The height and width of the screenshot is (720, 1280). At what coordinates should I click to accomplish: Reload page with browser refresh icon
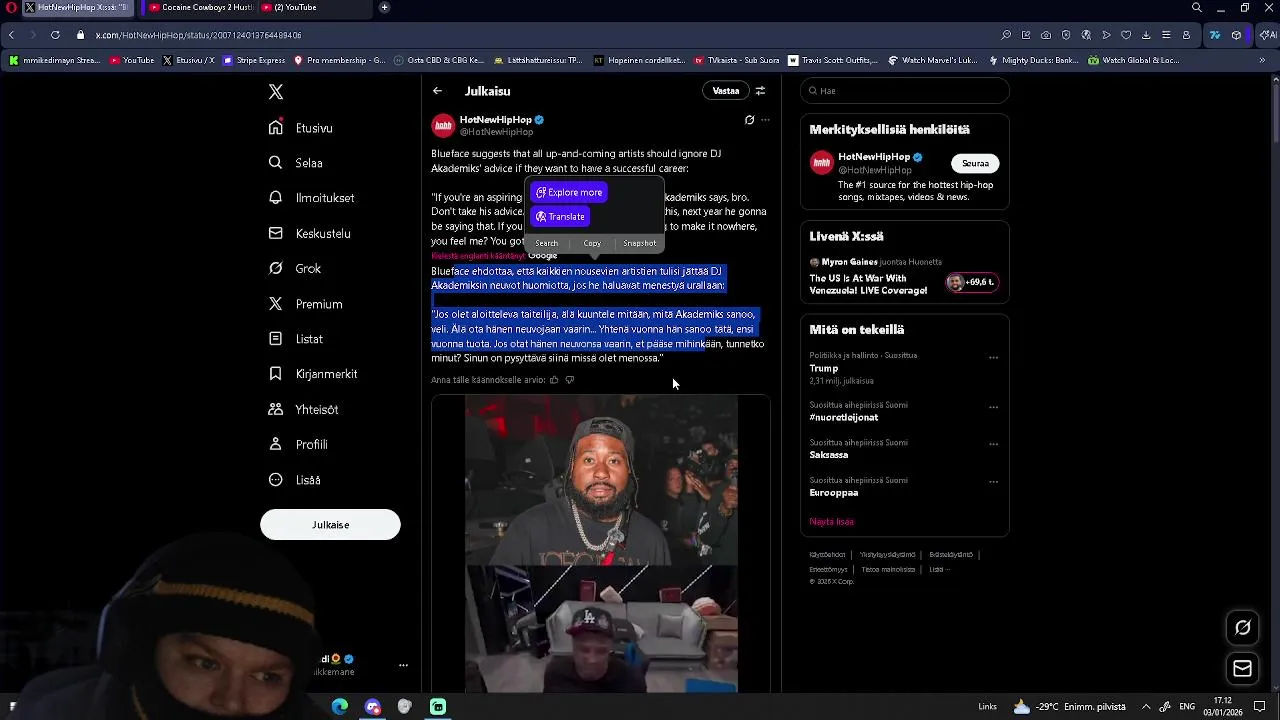(55, 35)
